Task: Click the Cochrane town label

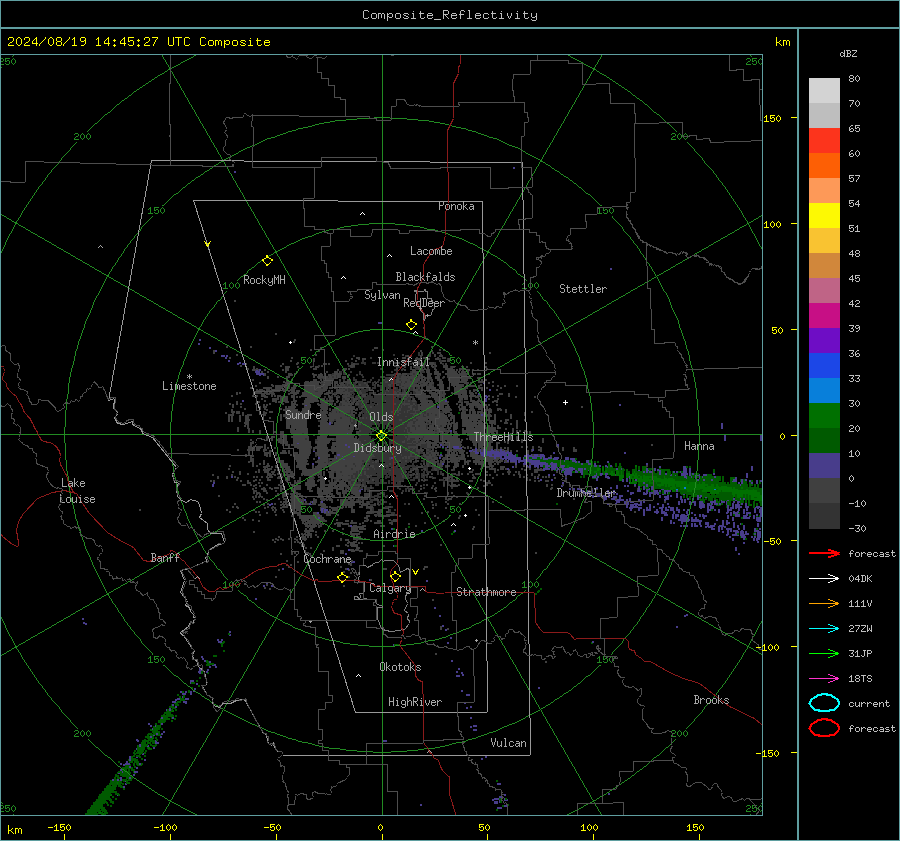Action: pos(327,559)
